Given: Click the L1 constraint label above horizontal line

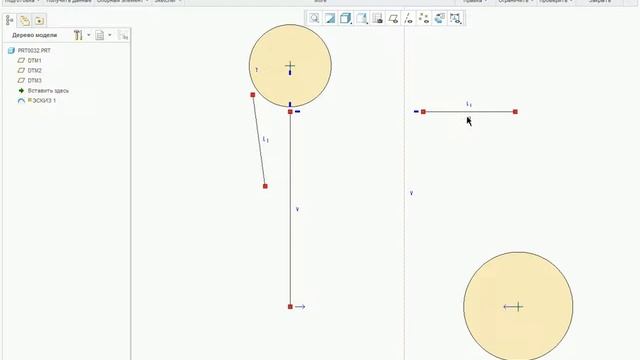Looking at the screenshot, I should [x=469, y=104].
